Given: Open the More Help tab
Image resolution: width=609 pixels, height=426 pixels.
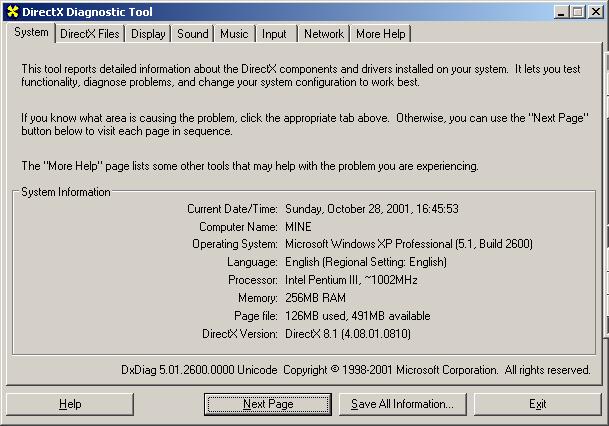Looking at the screenshot, I should [381, 34].
